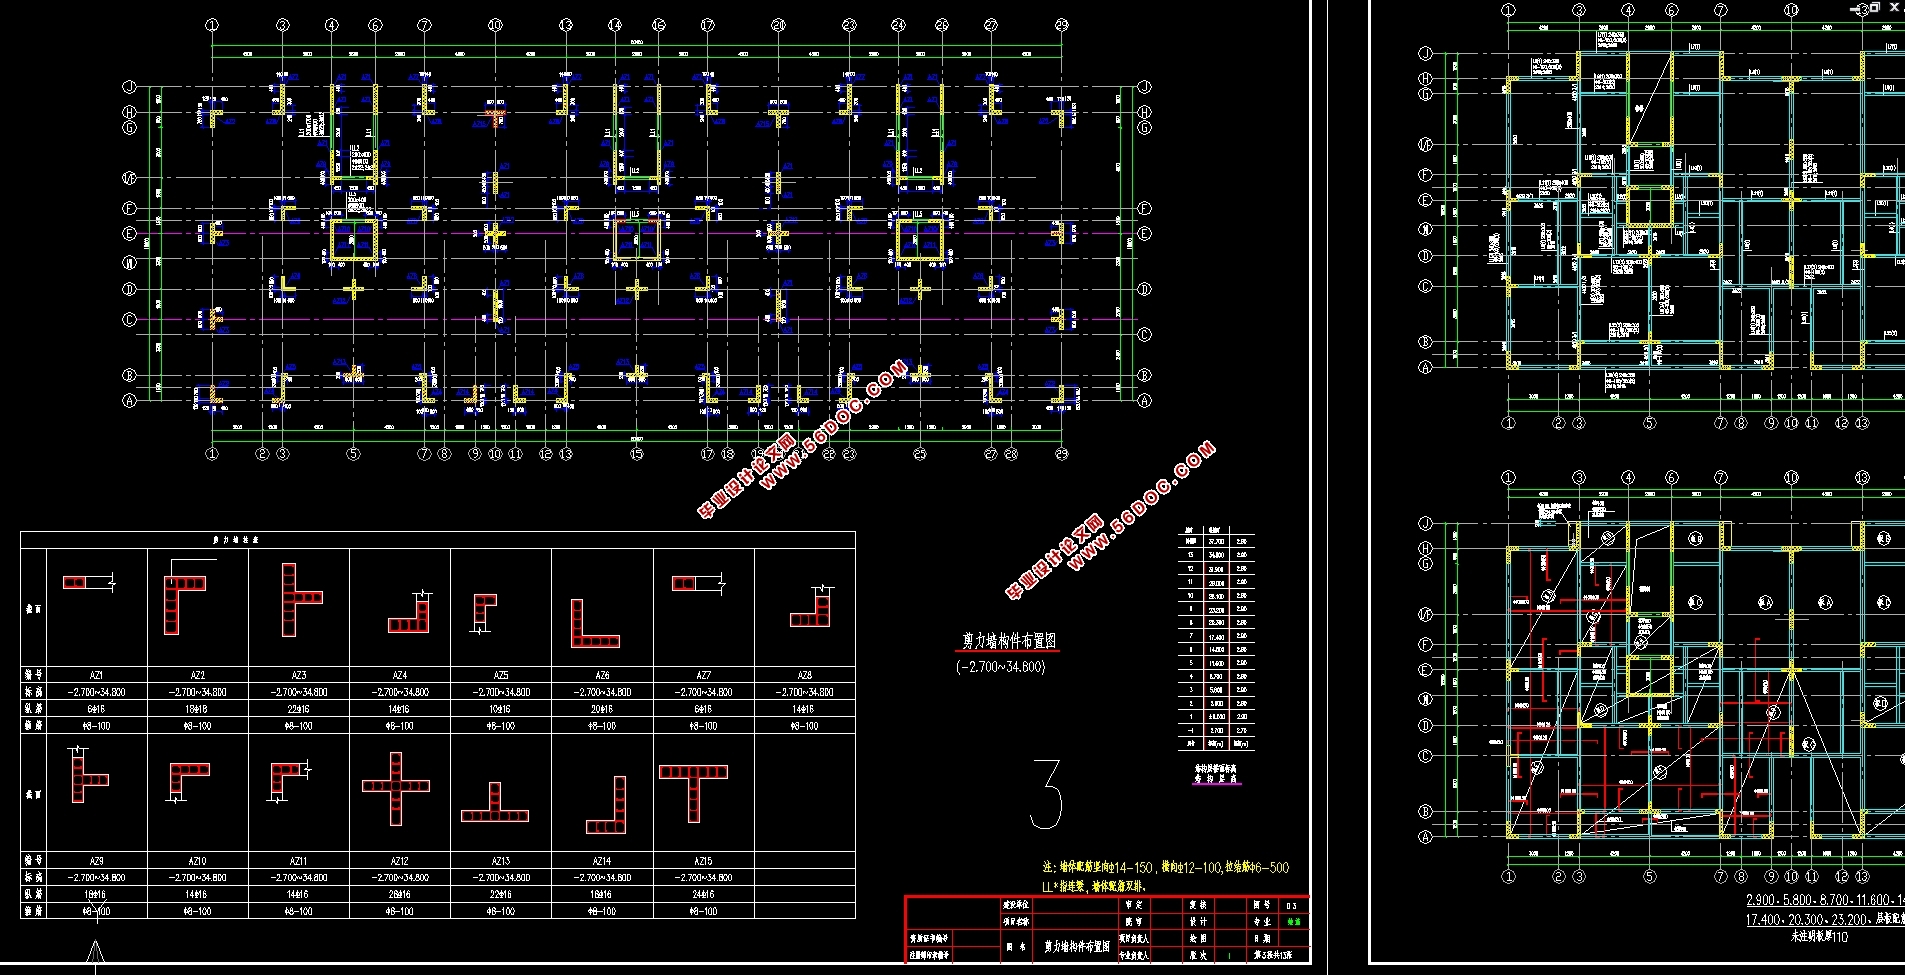Viewport: 1905px width, 975px height.
Task: Select the 未注明板厚110 note on the slab drawing
Action: coord(1818,937)
